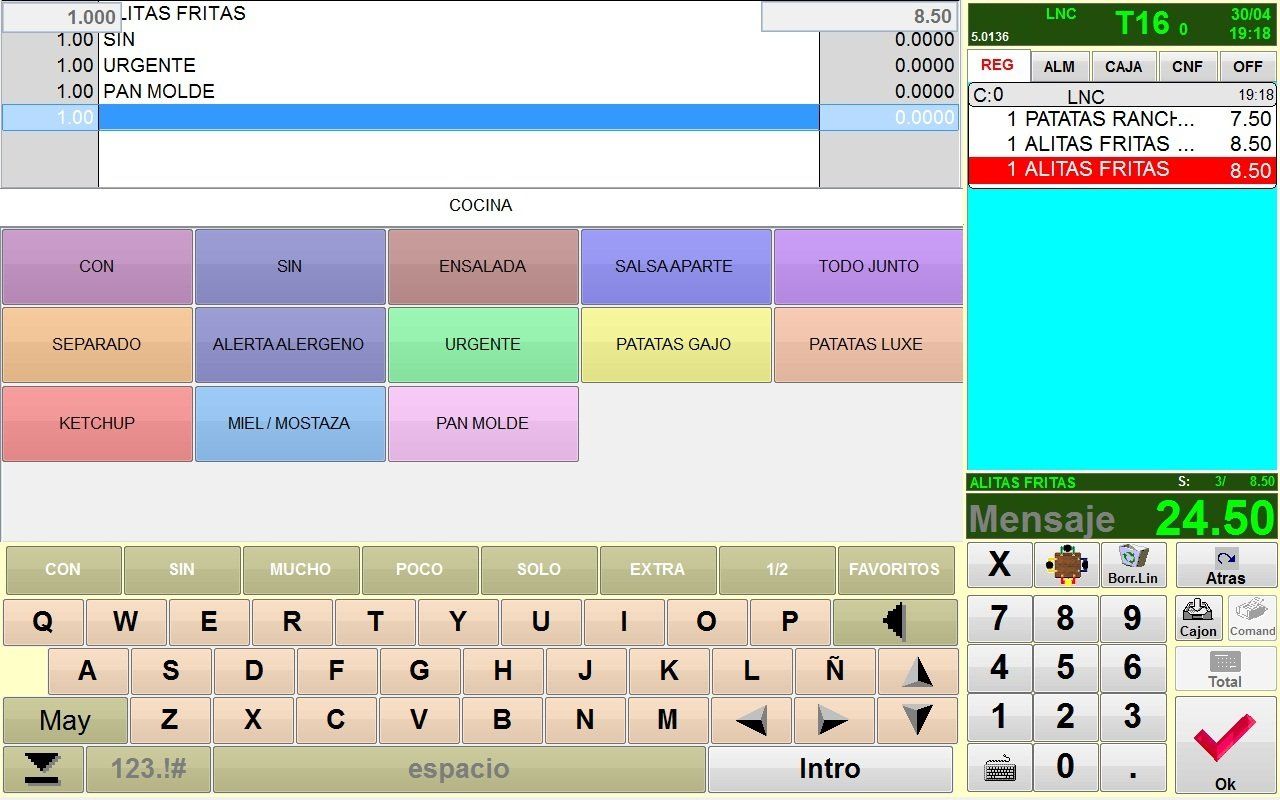
Task: Select the SALSA APARTE modifier
Action: tap(676, 266)
